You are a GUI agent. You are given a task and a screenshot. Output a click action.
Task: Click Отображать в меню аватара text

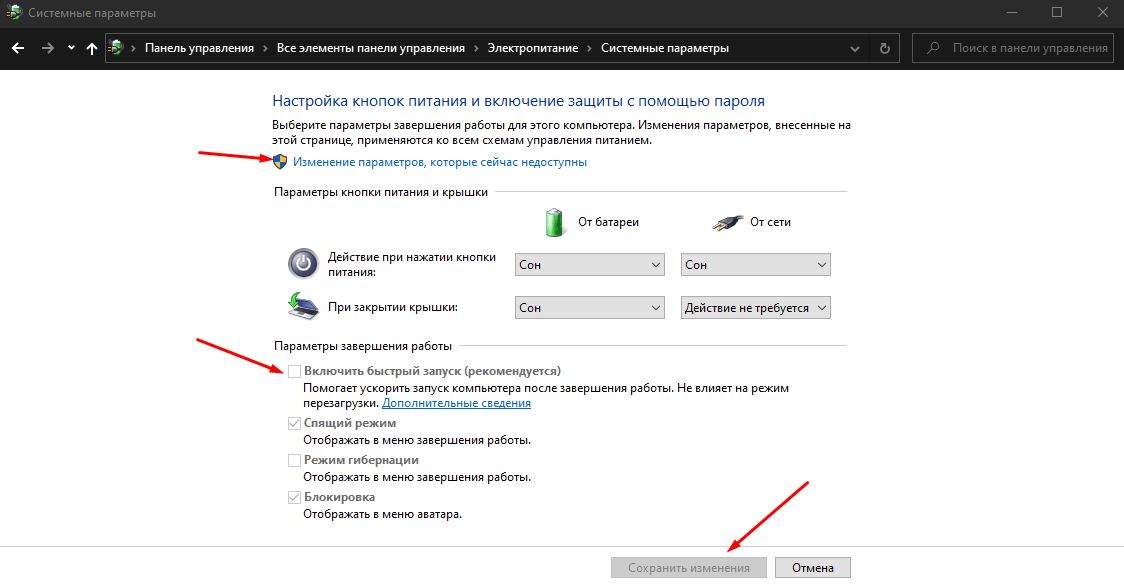click(382, 514)
